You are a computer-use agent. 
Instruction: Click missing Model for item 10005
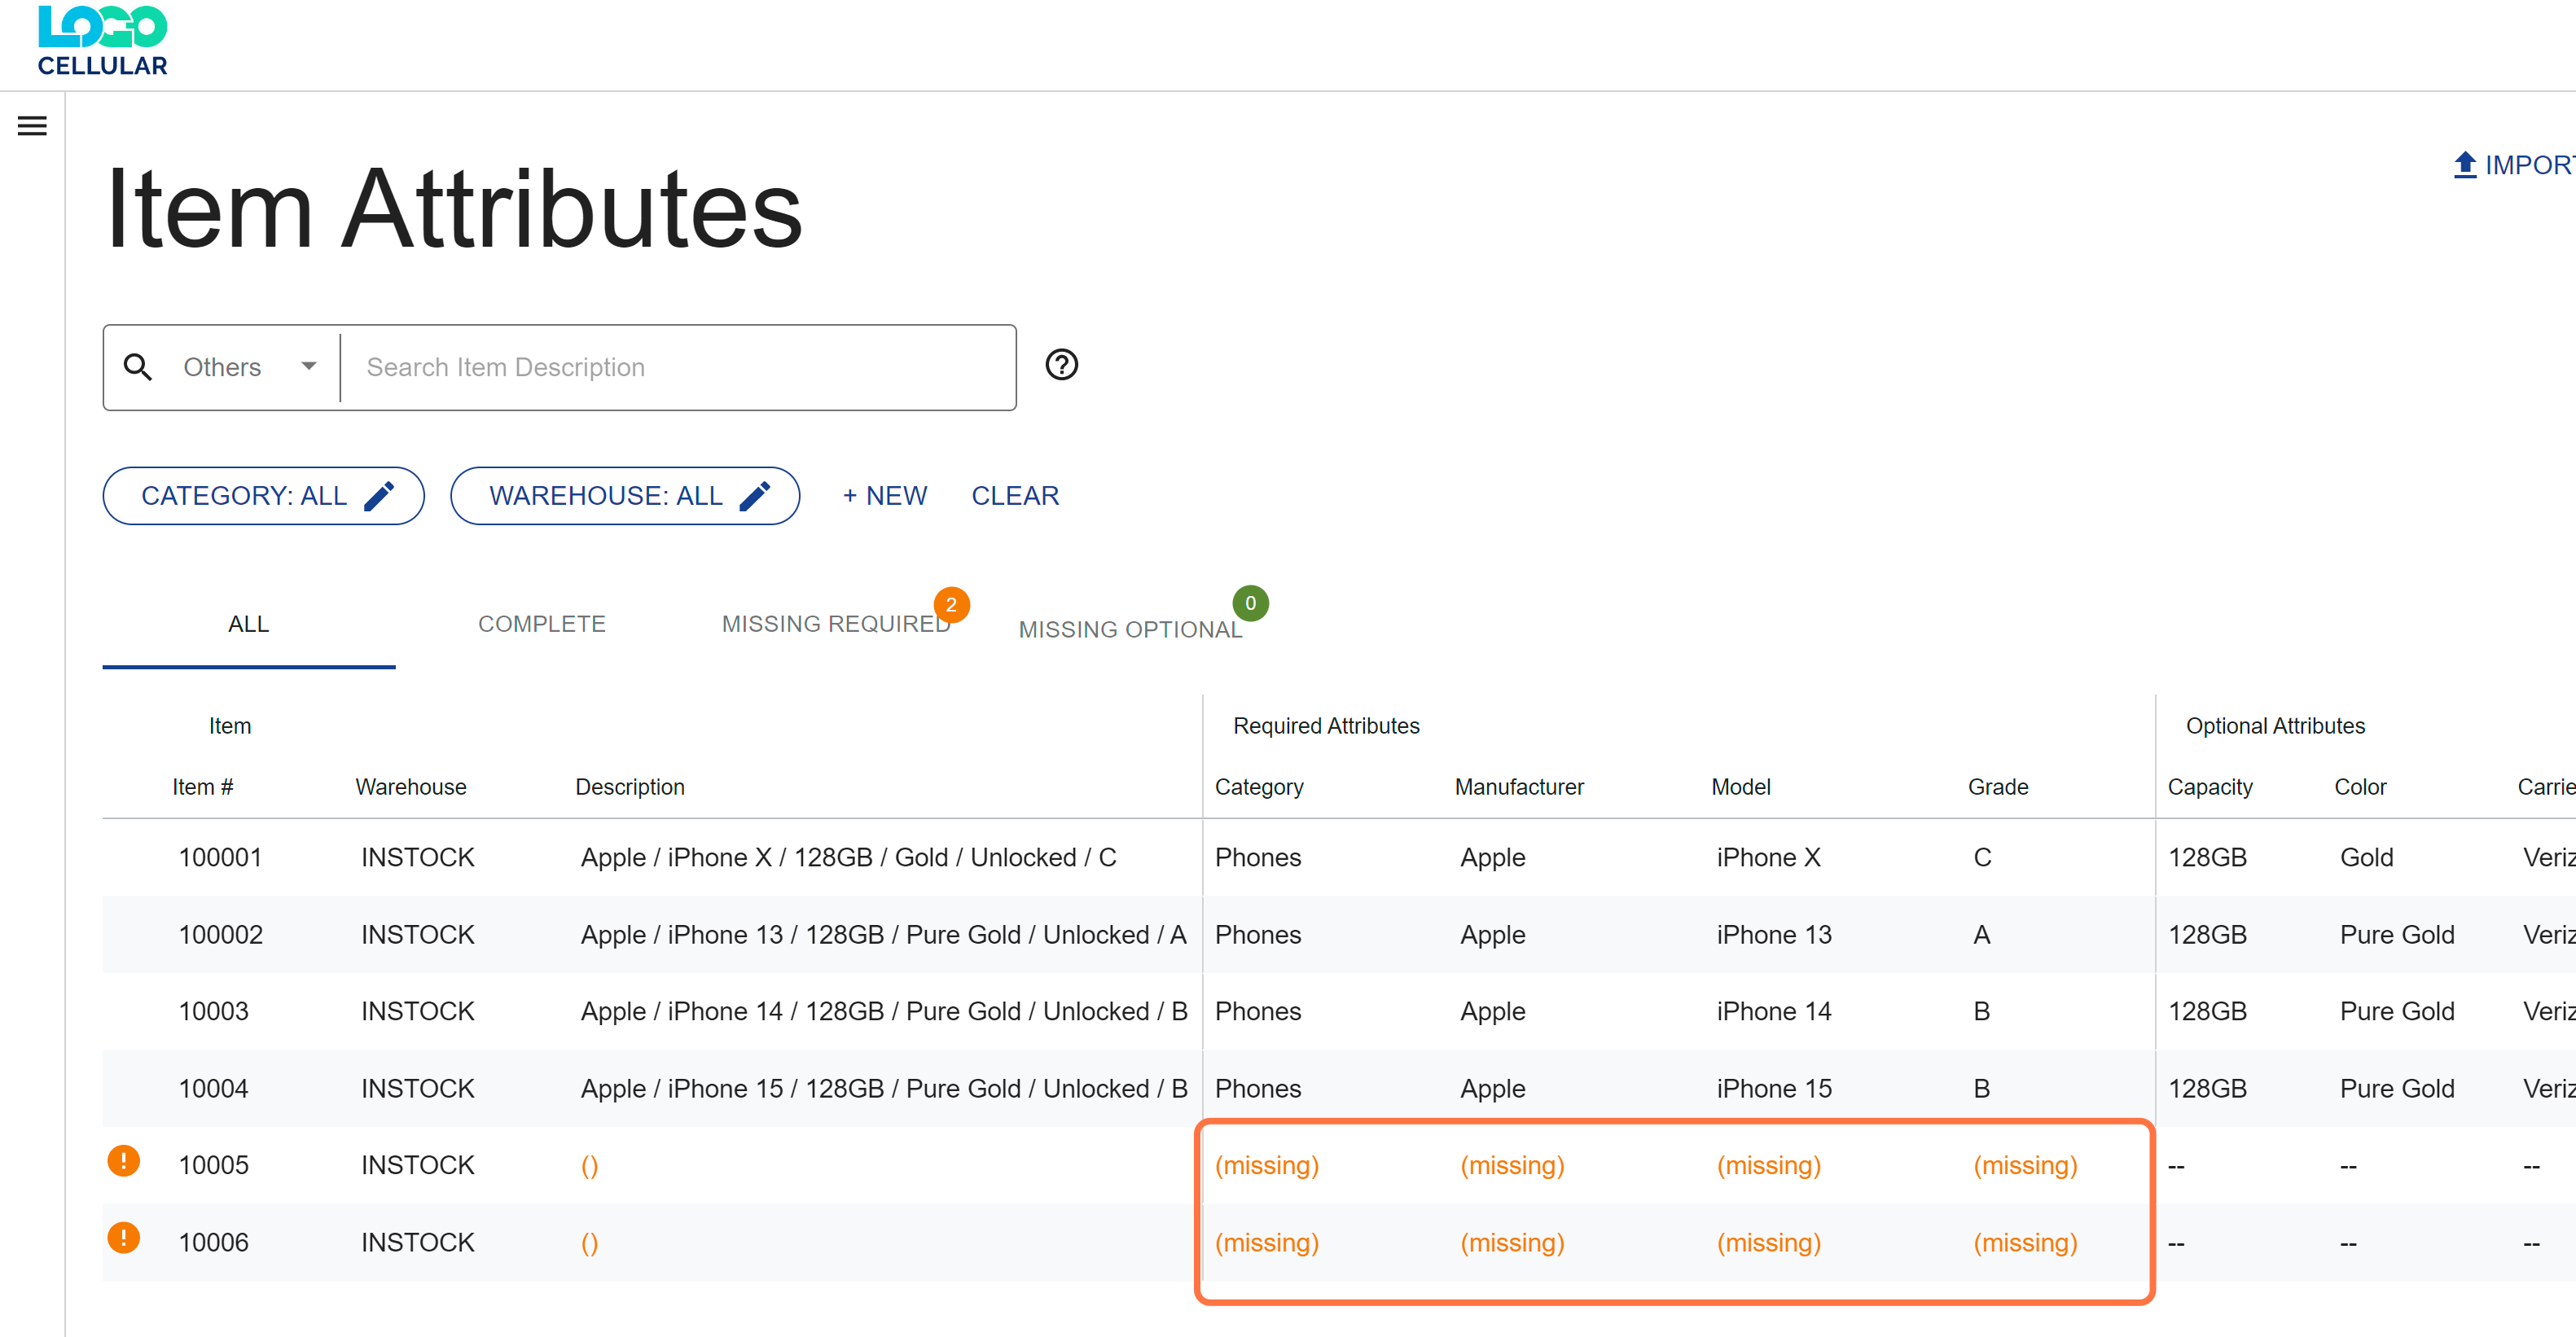pos(1768,1166)
